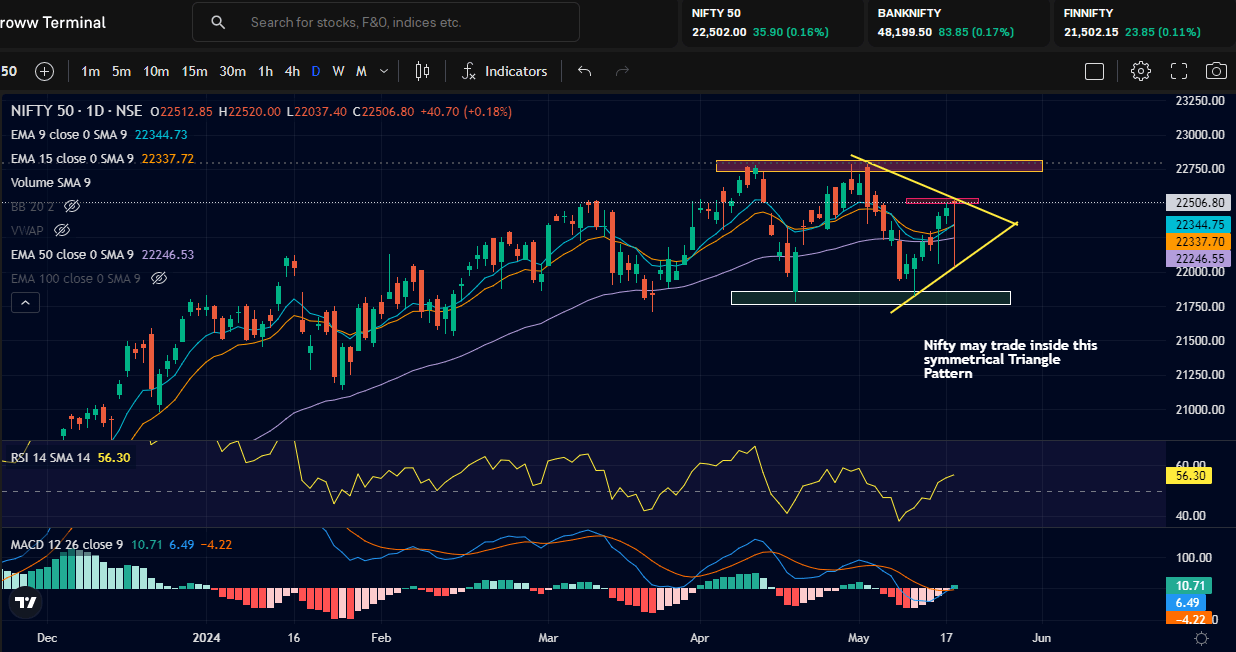Show the hidden BB 20 2 indicator
Screen dimensions: 1236x652
click(71, 206)
